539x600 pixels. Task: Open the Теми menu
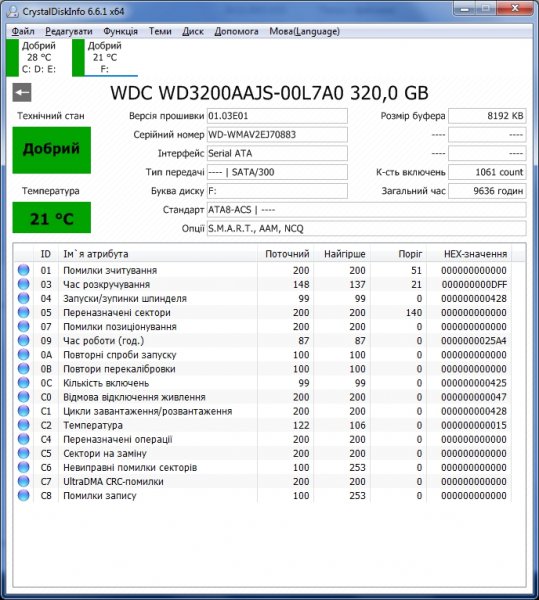click(160, 31)
